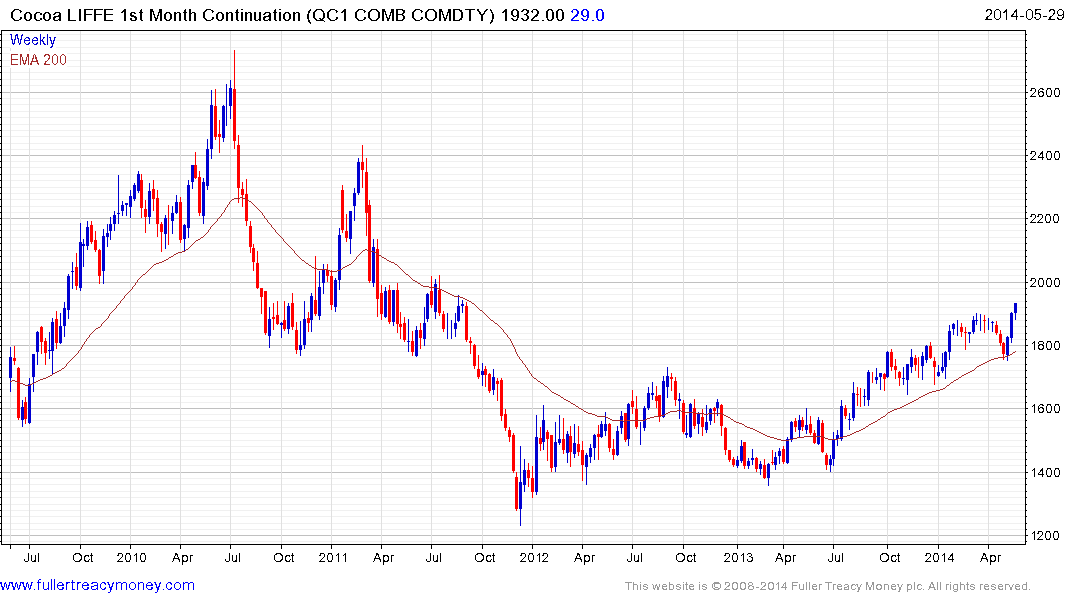The height and width of the screenshot is (600, 1075).
Task: Open the www.fullertreacymoney.com link
Action: (x=97, y=585)
